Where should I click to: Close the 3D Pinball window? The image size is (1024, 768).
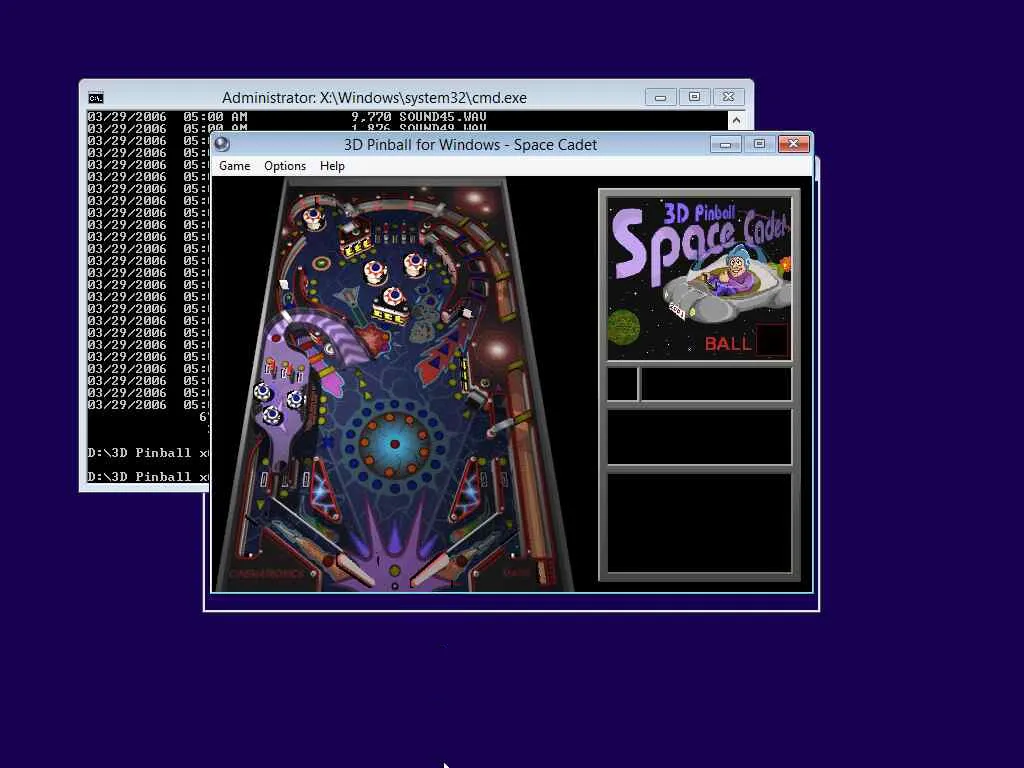[x=793, y=144]
